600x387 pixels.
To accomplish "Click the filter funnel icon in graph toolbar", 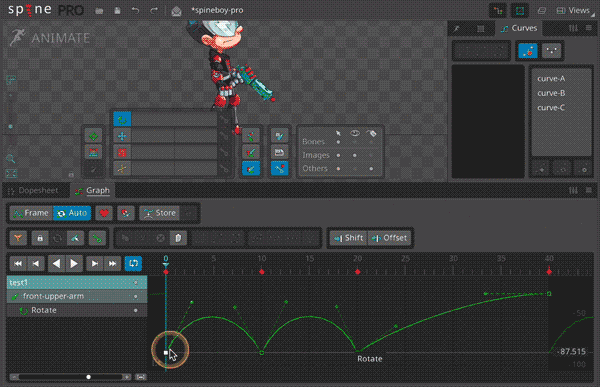I will click(x=18, y=238).
